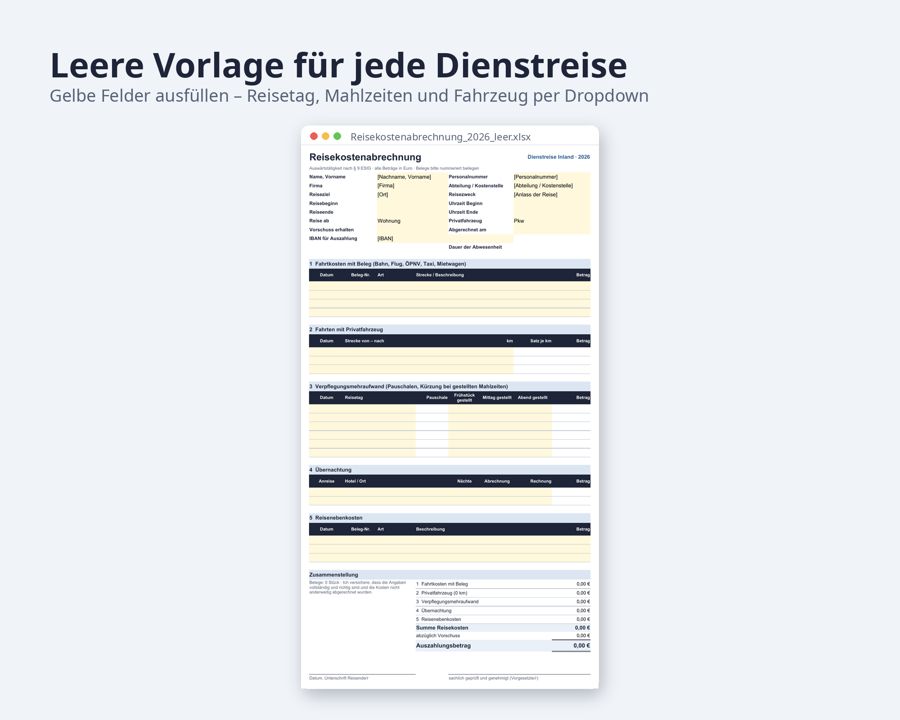Click the '1 Fahrtkosten mit Beleg' section heading
The image size is (900, 720).
coord(449,264)
